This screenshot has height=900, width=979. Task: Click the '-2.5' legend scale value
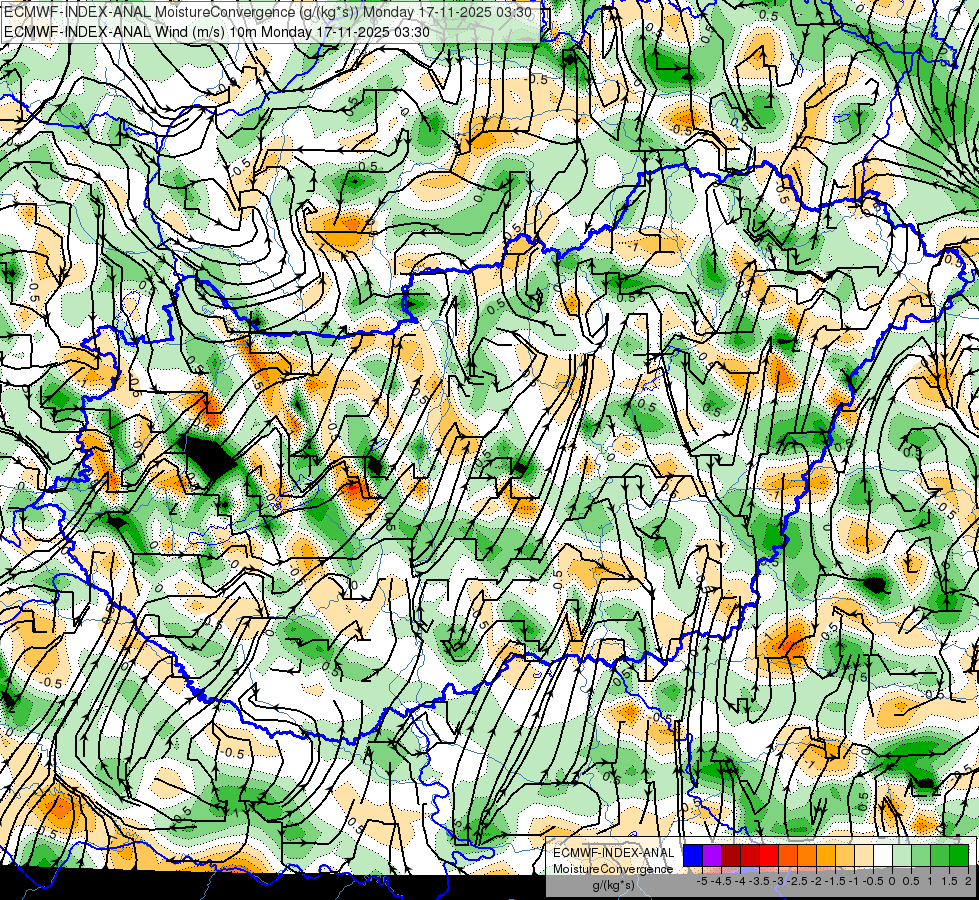pos(797,881)
